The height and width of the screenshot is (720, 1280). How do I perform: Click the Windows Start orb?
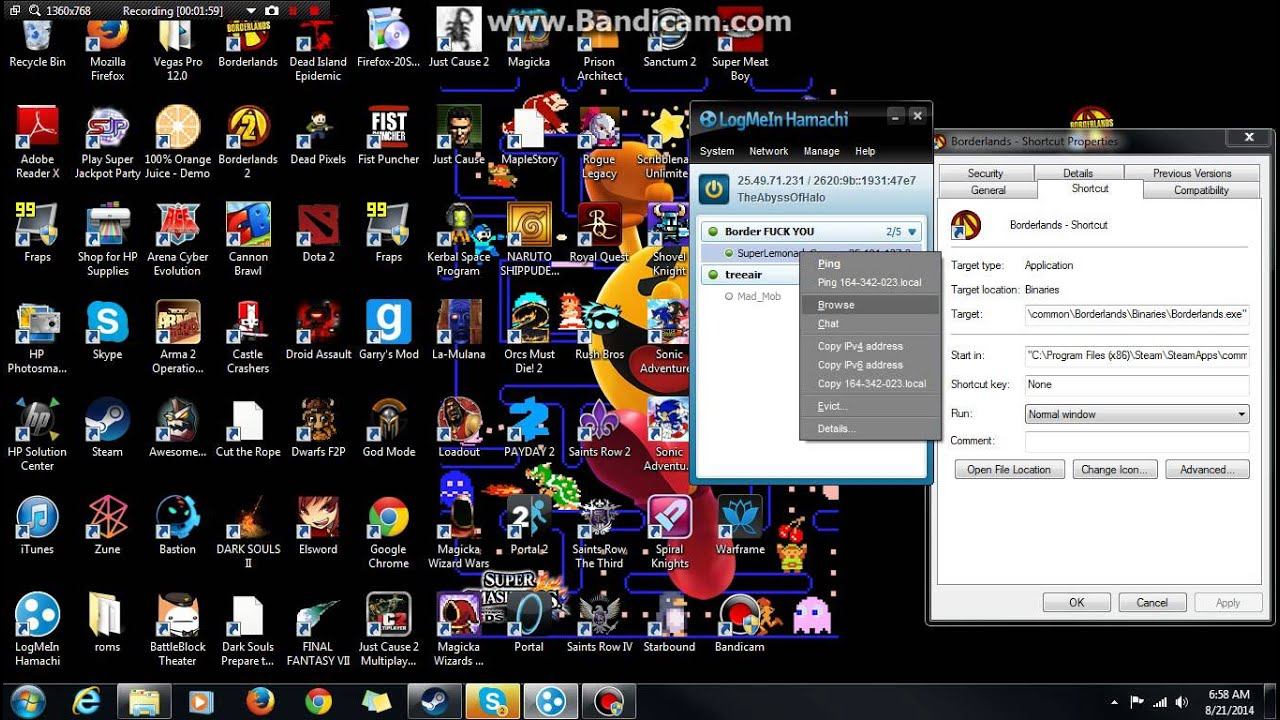[x=28, y=700]
